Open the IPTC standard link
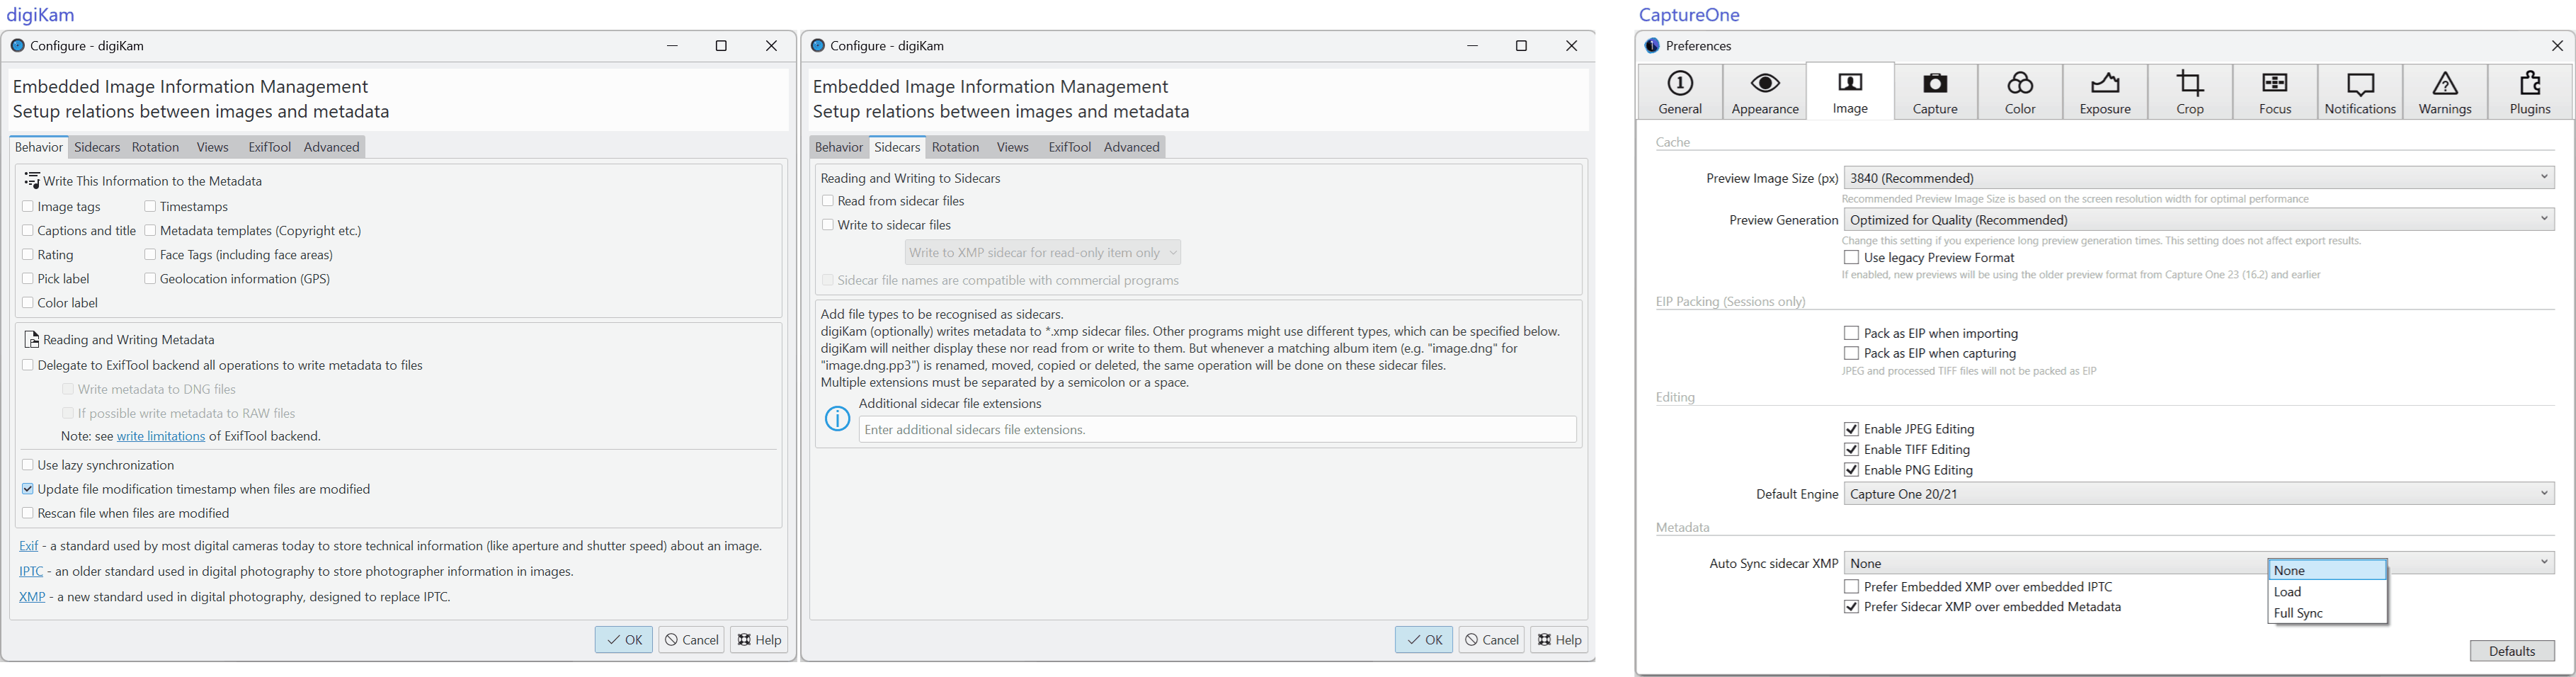Screen dimensions: 2576x677 (31, 572)
